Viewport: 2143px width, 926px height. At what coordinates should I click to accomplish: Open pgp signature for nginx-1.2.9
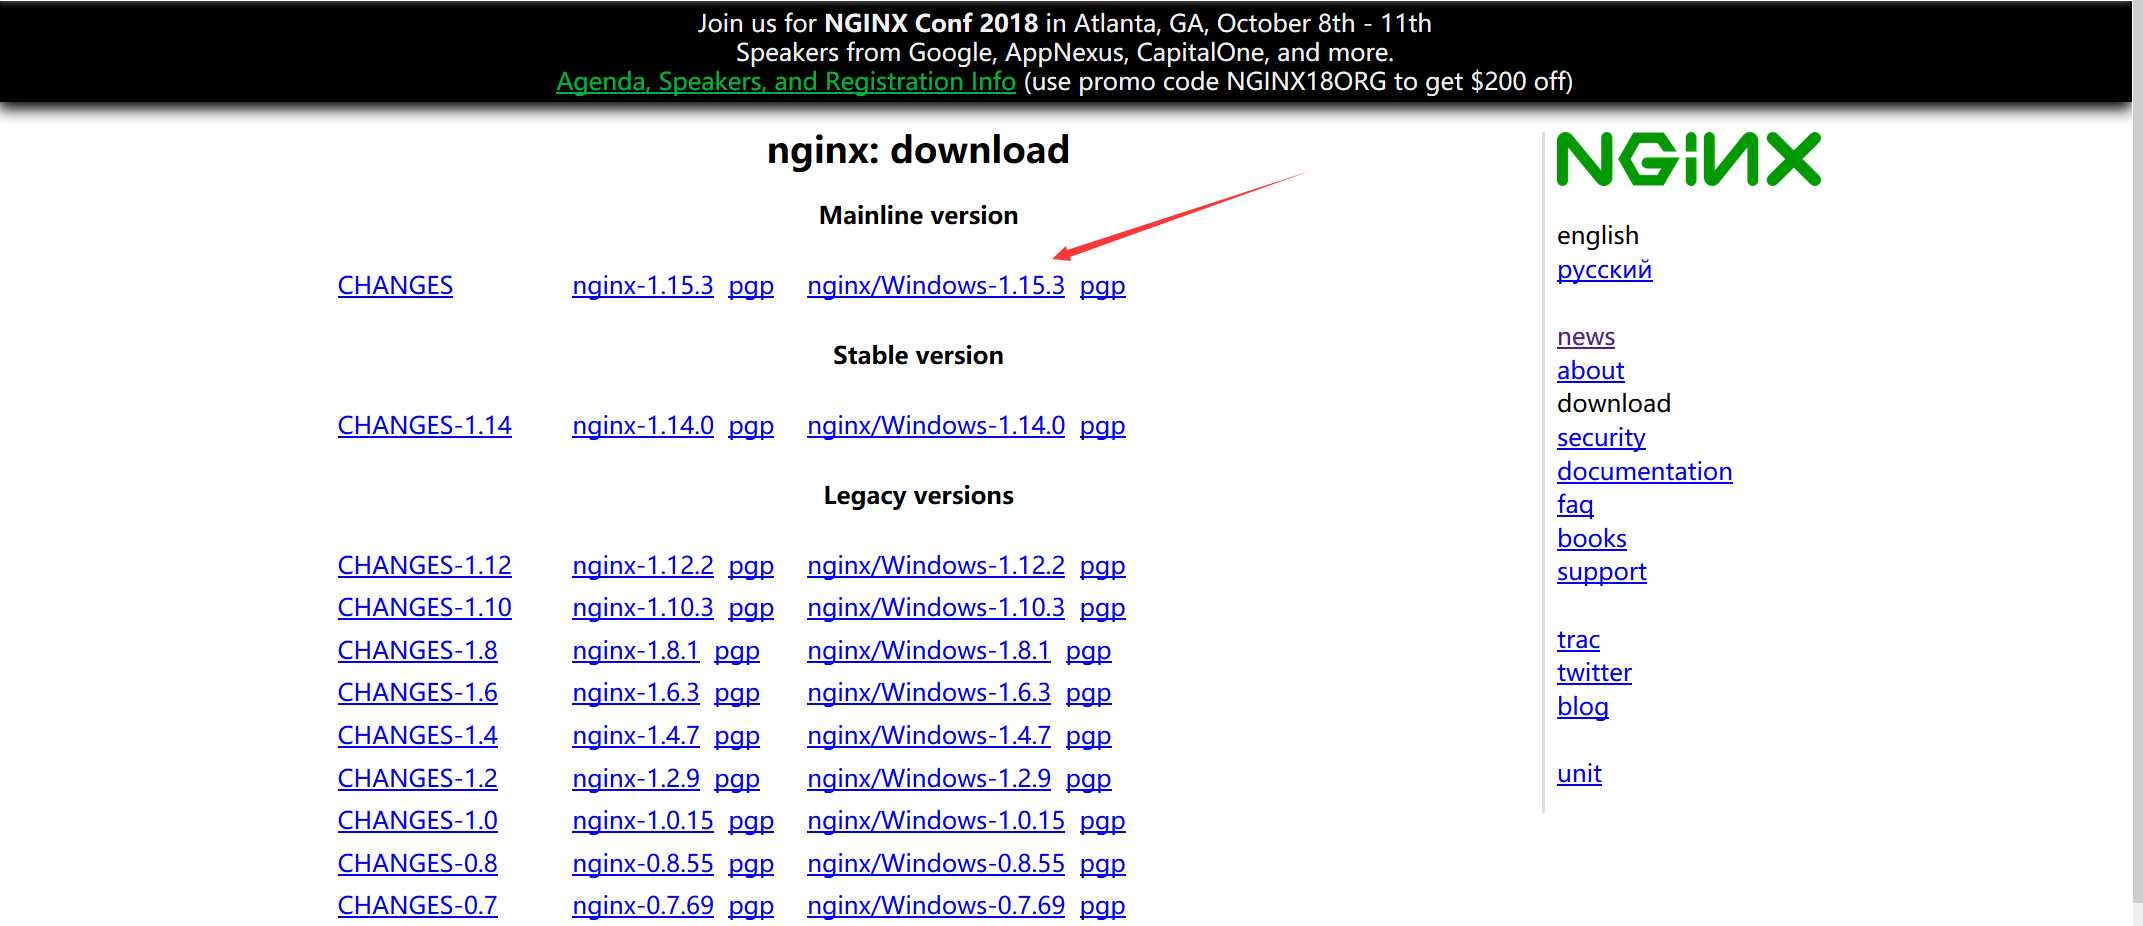pyautogui.click(x=737, y=779)
